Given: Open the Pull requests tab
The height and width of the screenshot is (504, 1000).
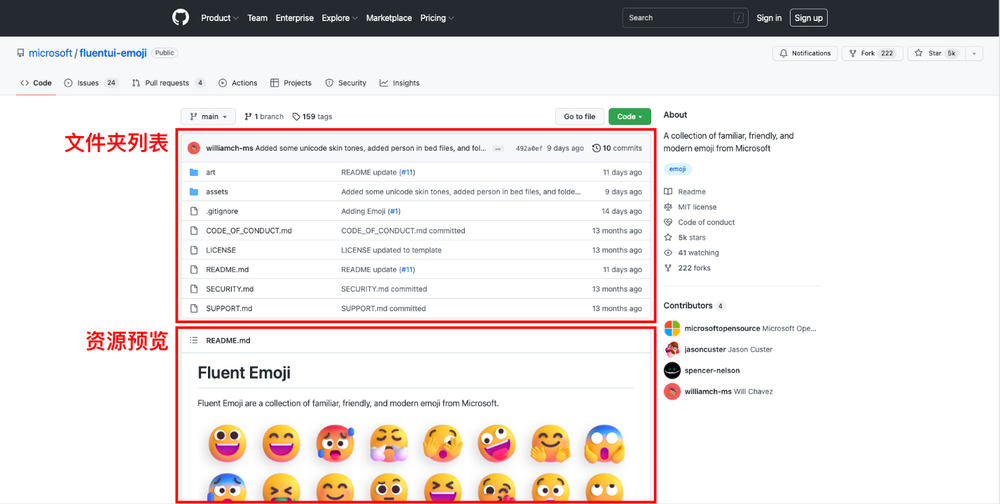Looking at the screenshot, I should coord(168,83).
